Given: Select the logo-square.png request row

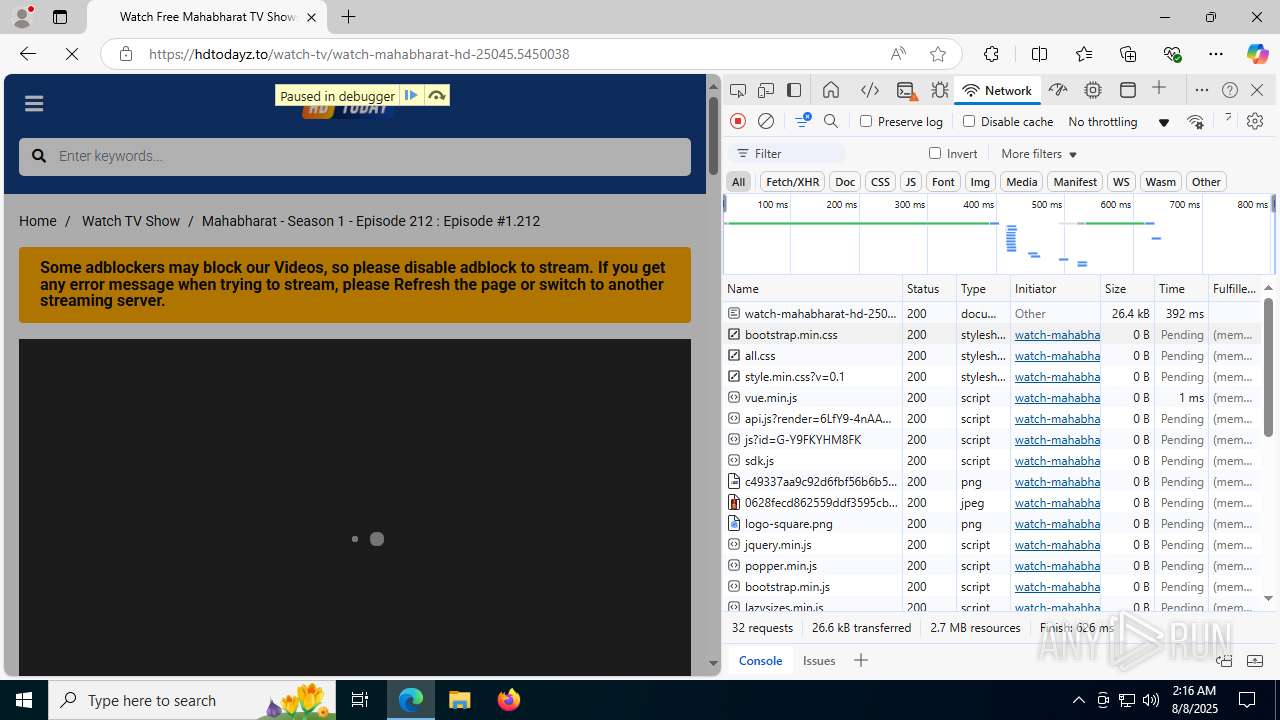Looking at the screenshot, I should pos(992,523).
